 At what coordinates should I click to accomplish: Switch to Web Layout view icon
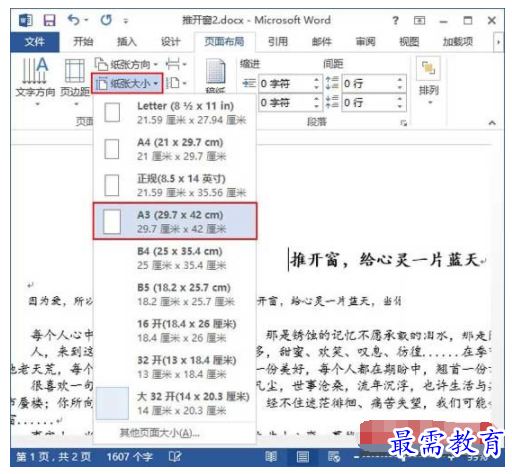click(334, 456)
